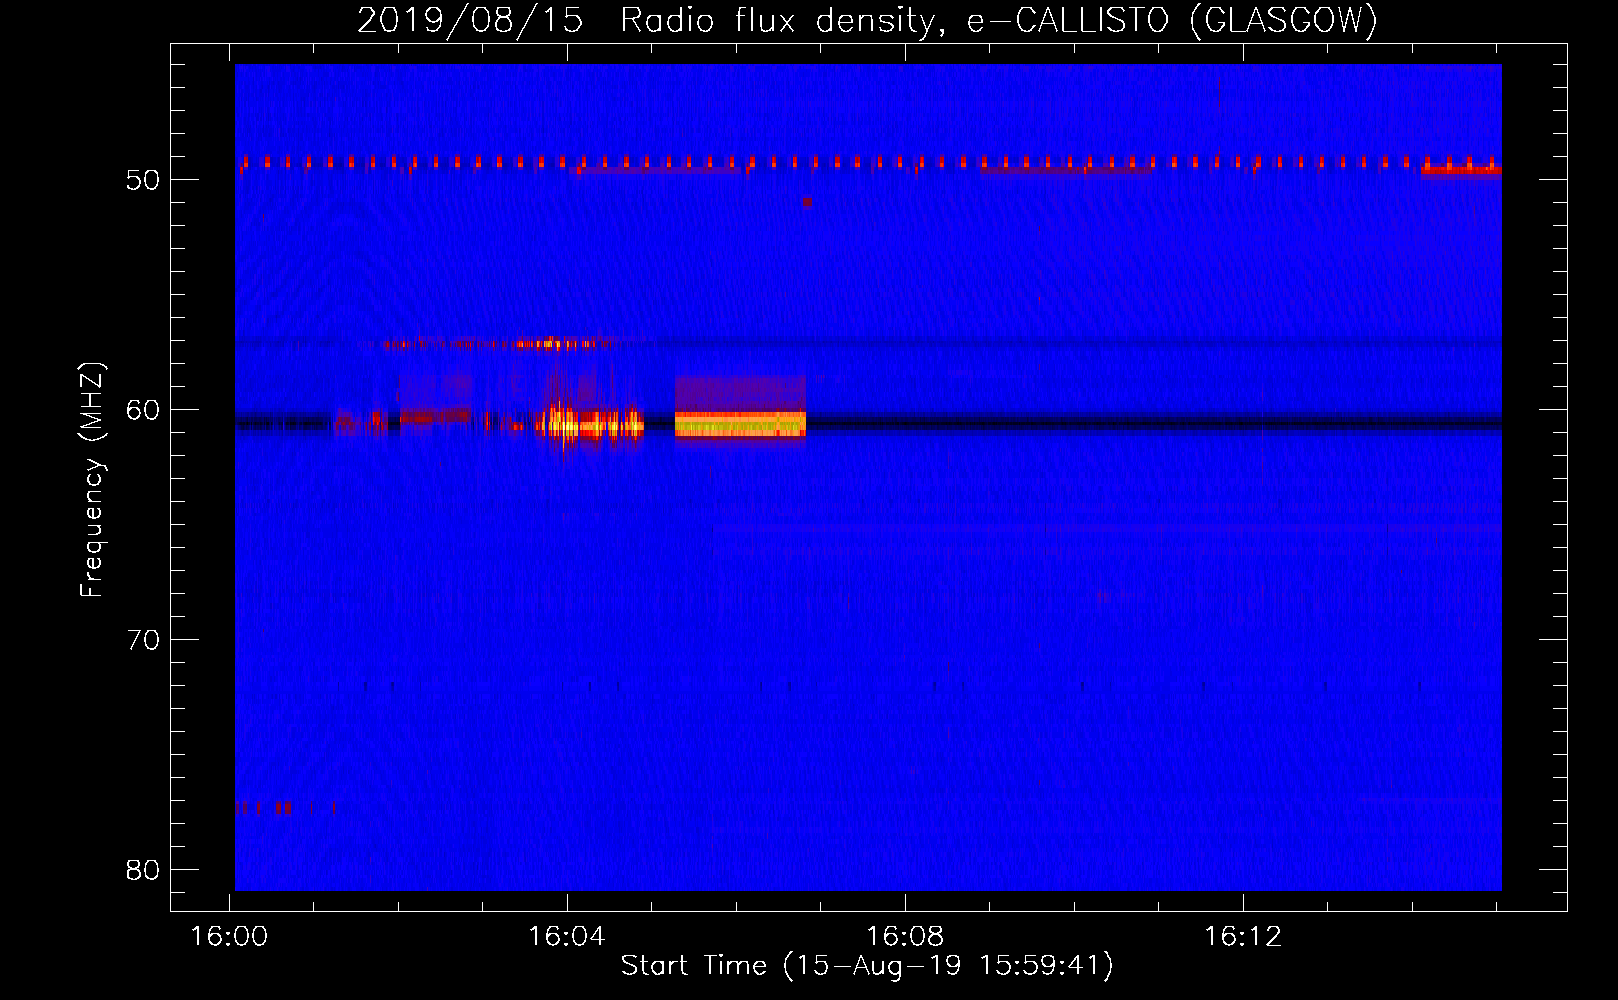The width and height of the screenshot is (1618, 1000).
Task: Click the 16:00 time tick label
Action: pos(230,937)
